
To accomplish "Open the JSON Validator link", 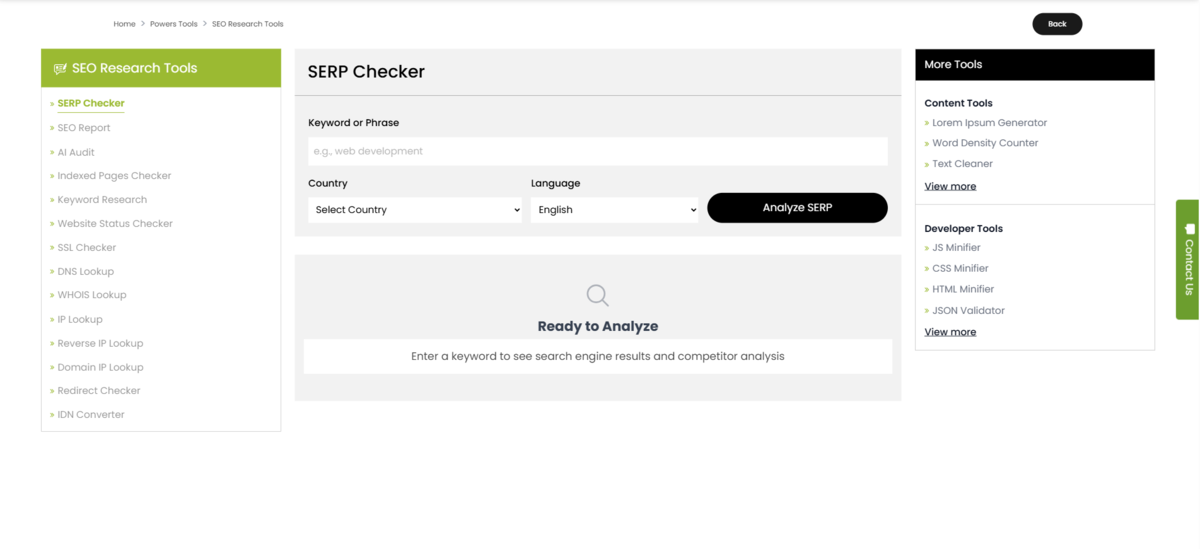I will click(x=968, y=311).
